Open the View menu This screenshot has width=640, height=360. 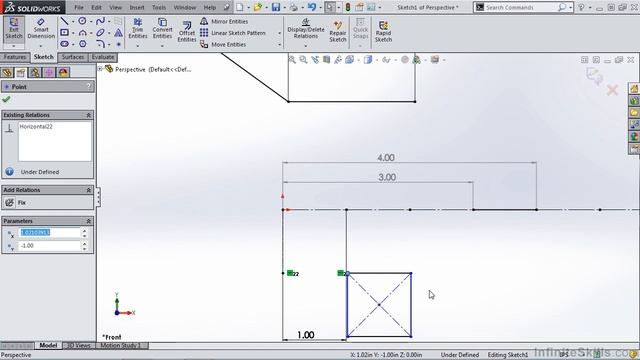coord(116,7)
